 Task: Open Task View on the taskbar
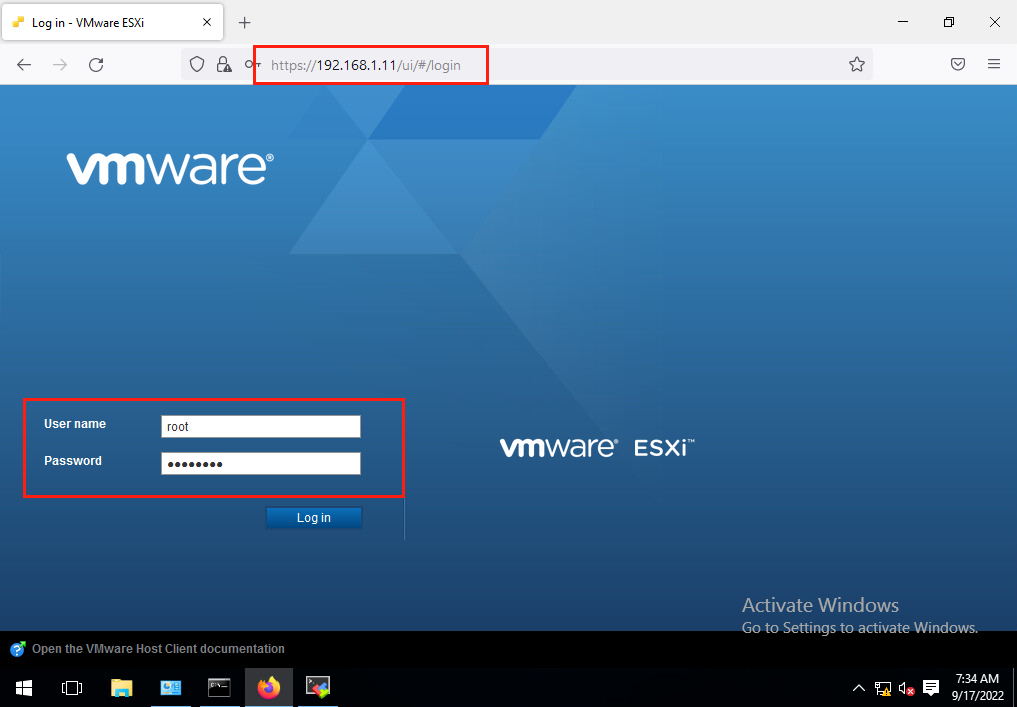point(72,688)
